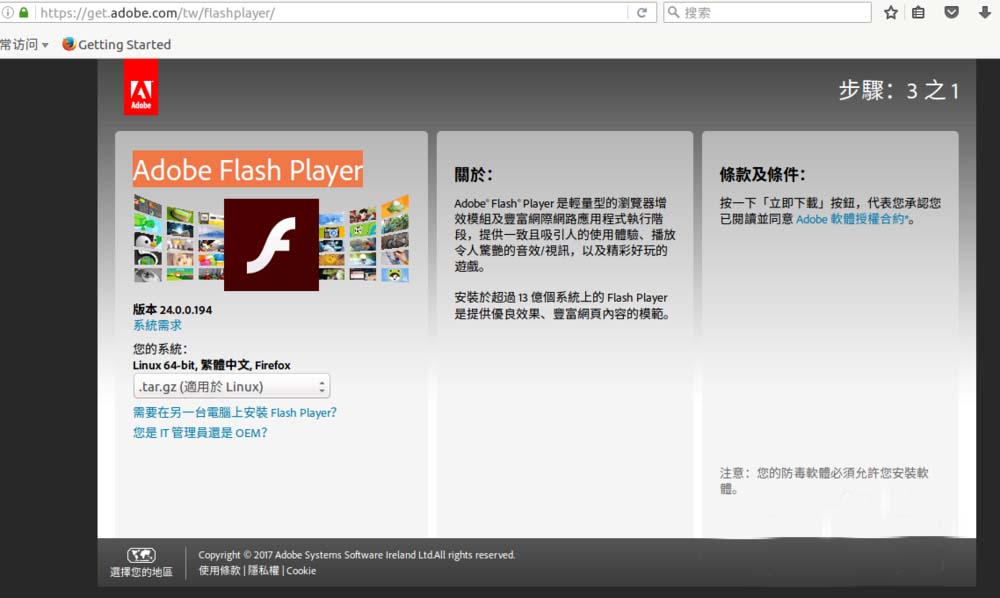Image resolution: width=1000 pixels, height=598 pixels.
Task: Open the bookmarks list icon
Action: point(918,12)
